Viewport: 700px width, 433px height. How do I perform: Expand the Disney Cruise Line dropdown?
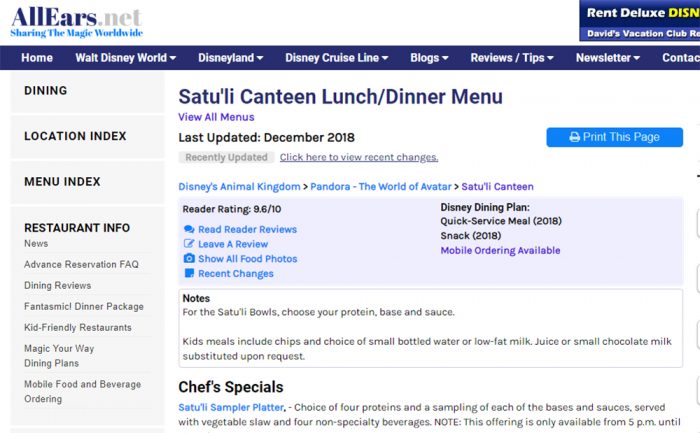pos(337,58)
